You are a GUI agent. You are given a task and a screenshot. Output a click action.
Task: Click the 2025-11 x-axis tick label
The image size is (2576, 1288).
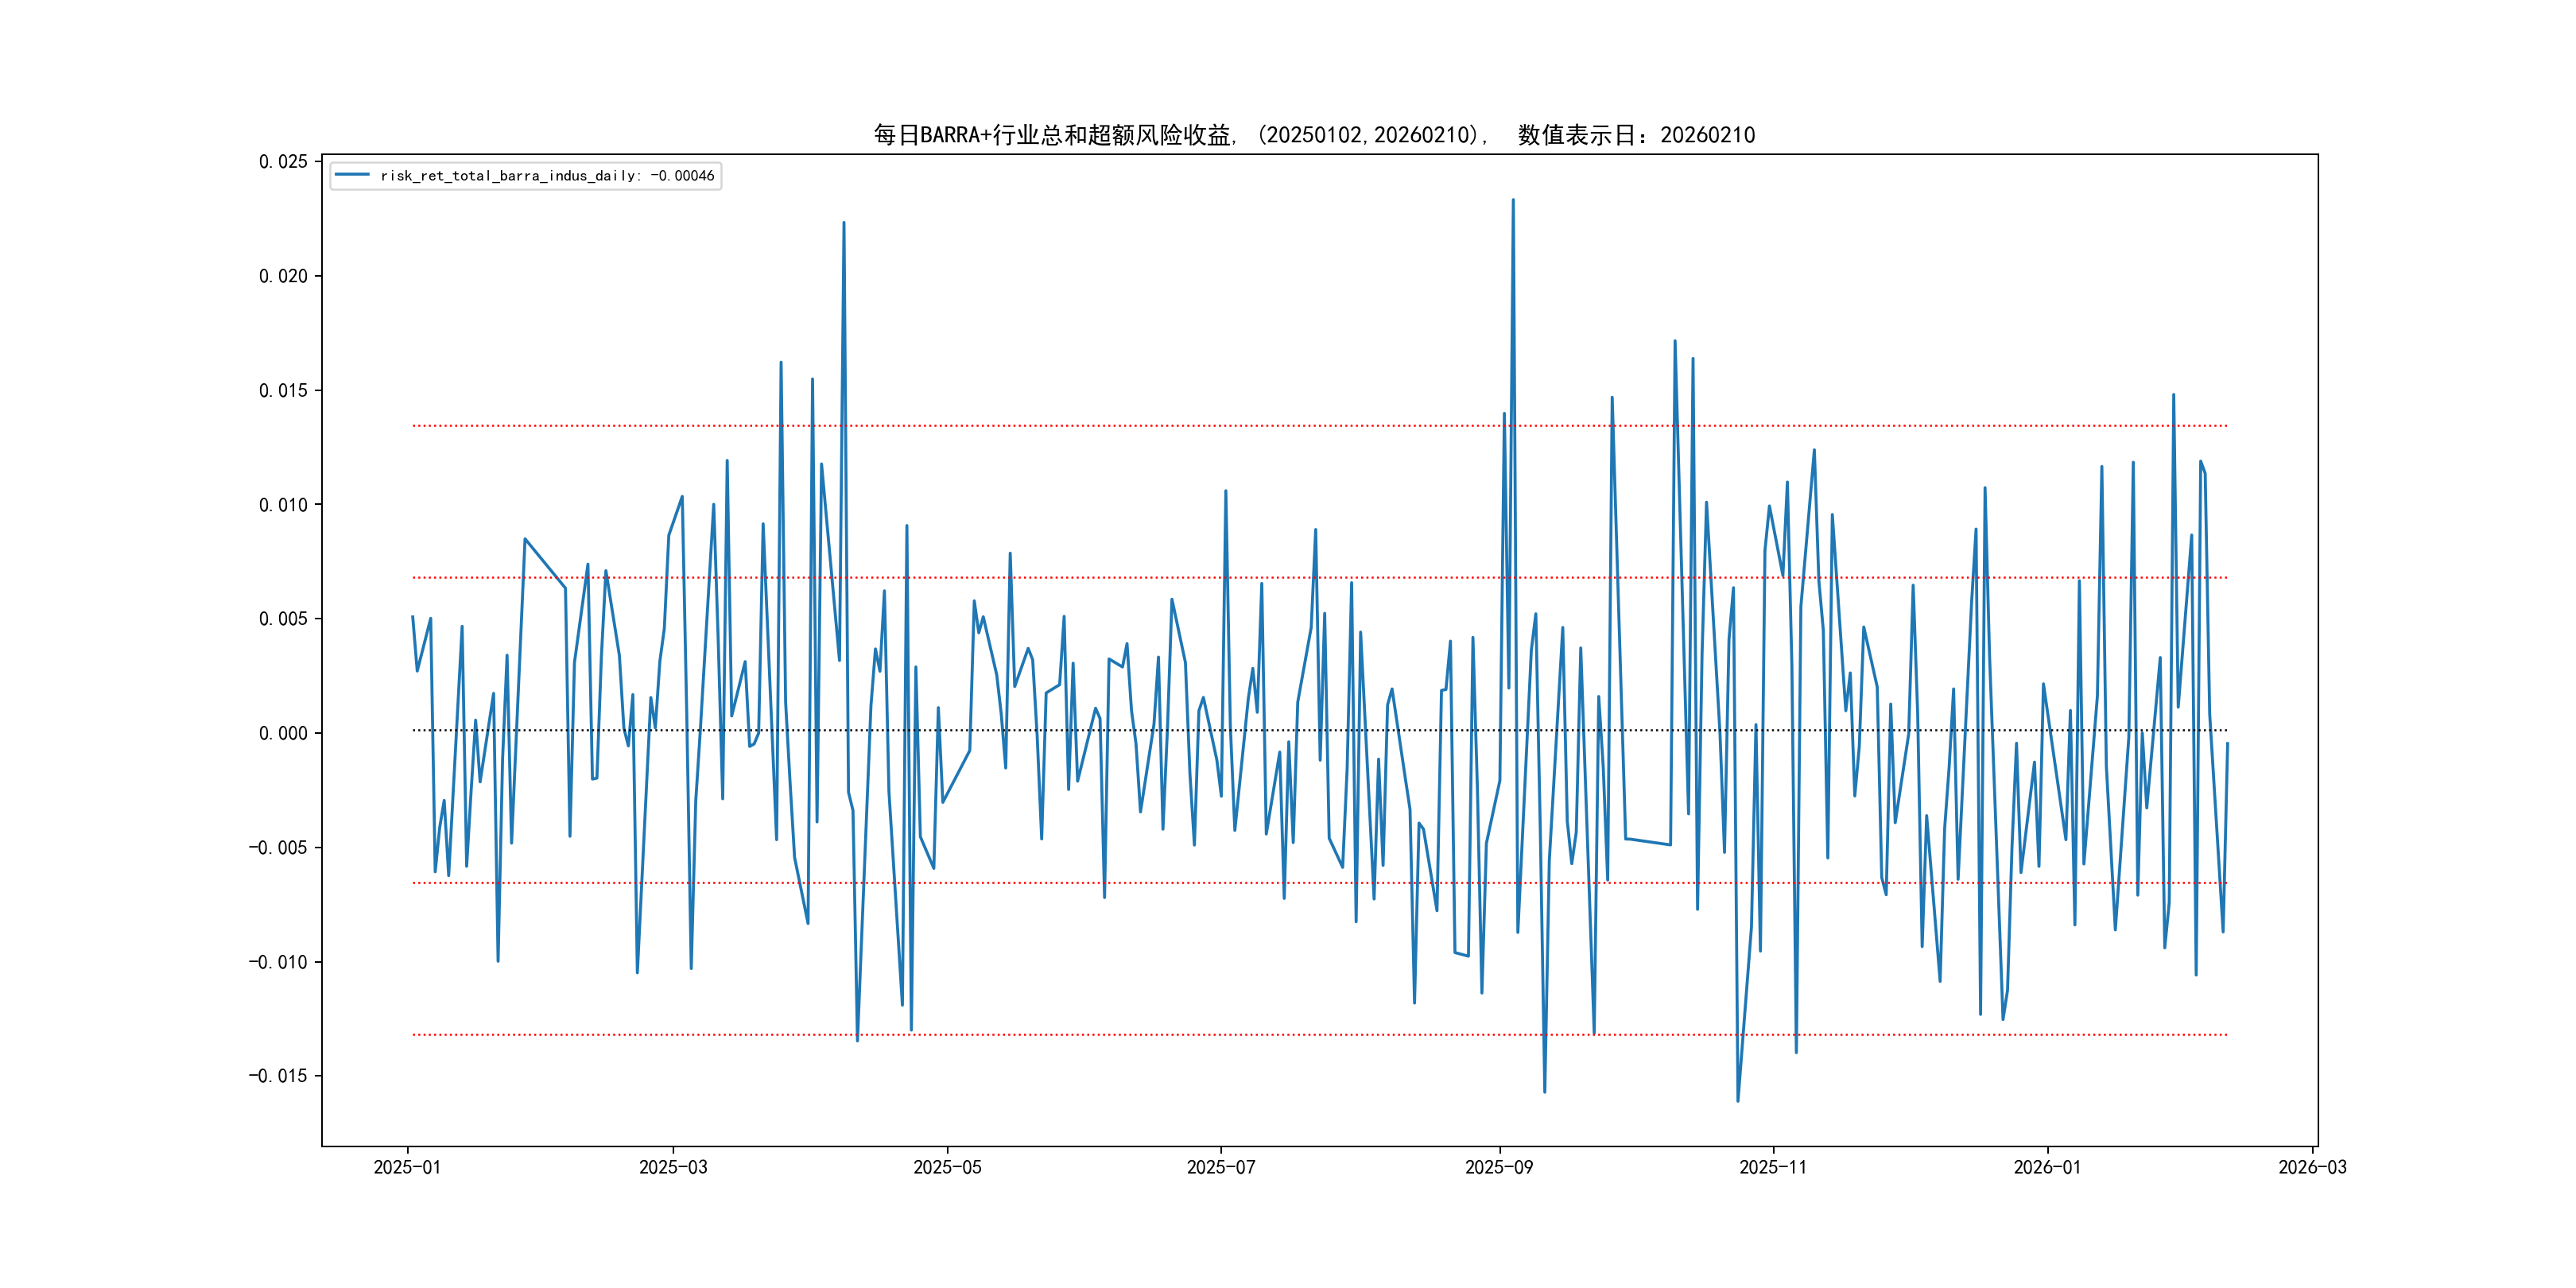click(1772, 1167)
